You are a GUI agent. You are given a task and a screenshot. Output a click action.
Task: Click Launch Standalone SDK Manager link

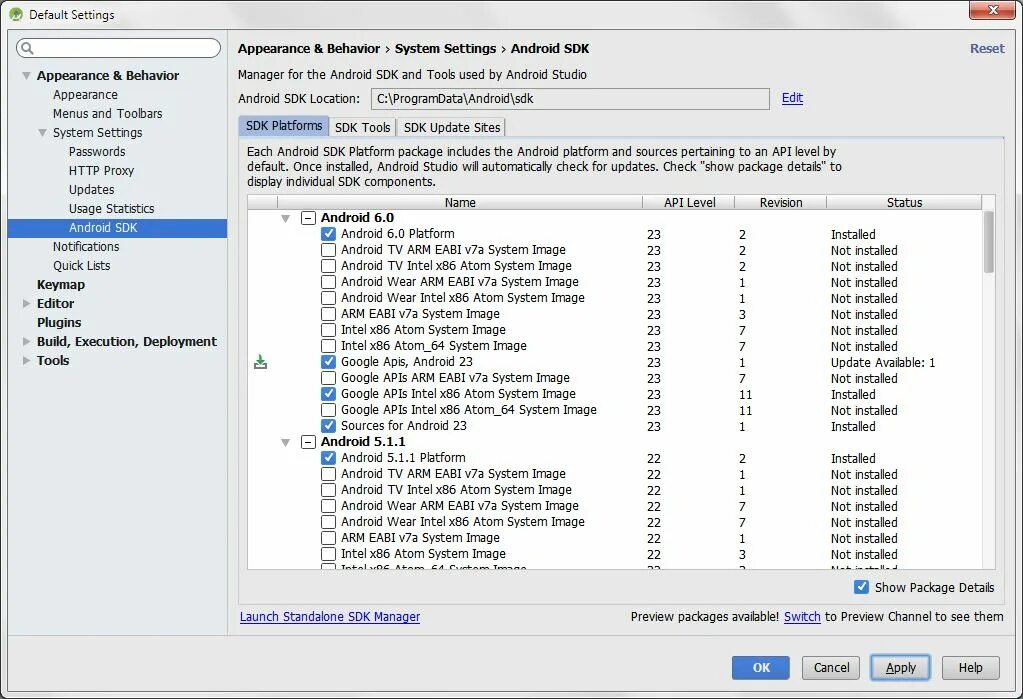[x=329, y=617]
